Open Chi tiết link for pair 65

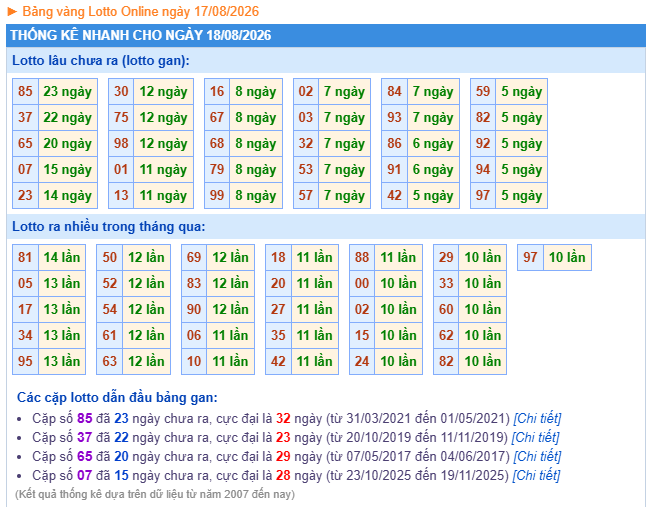pos(537,456)
